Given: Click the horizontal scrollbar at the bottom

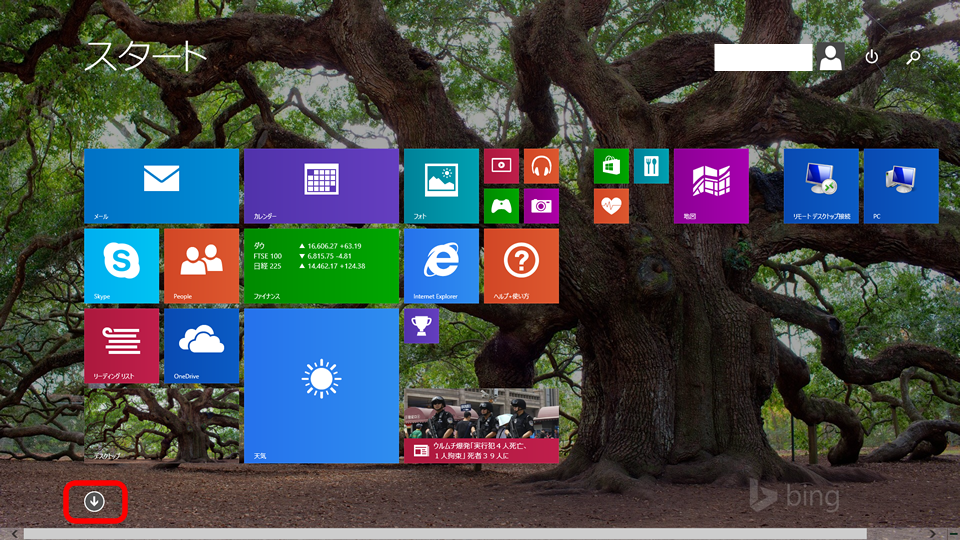Looking at the screenshot, I should [480, 534].
